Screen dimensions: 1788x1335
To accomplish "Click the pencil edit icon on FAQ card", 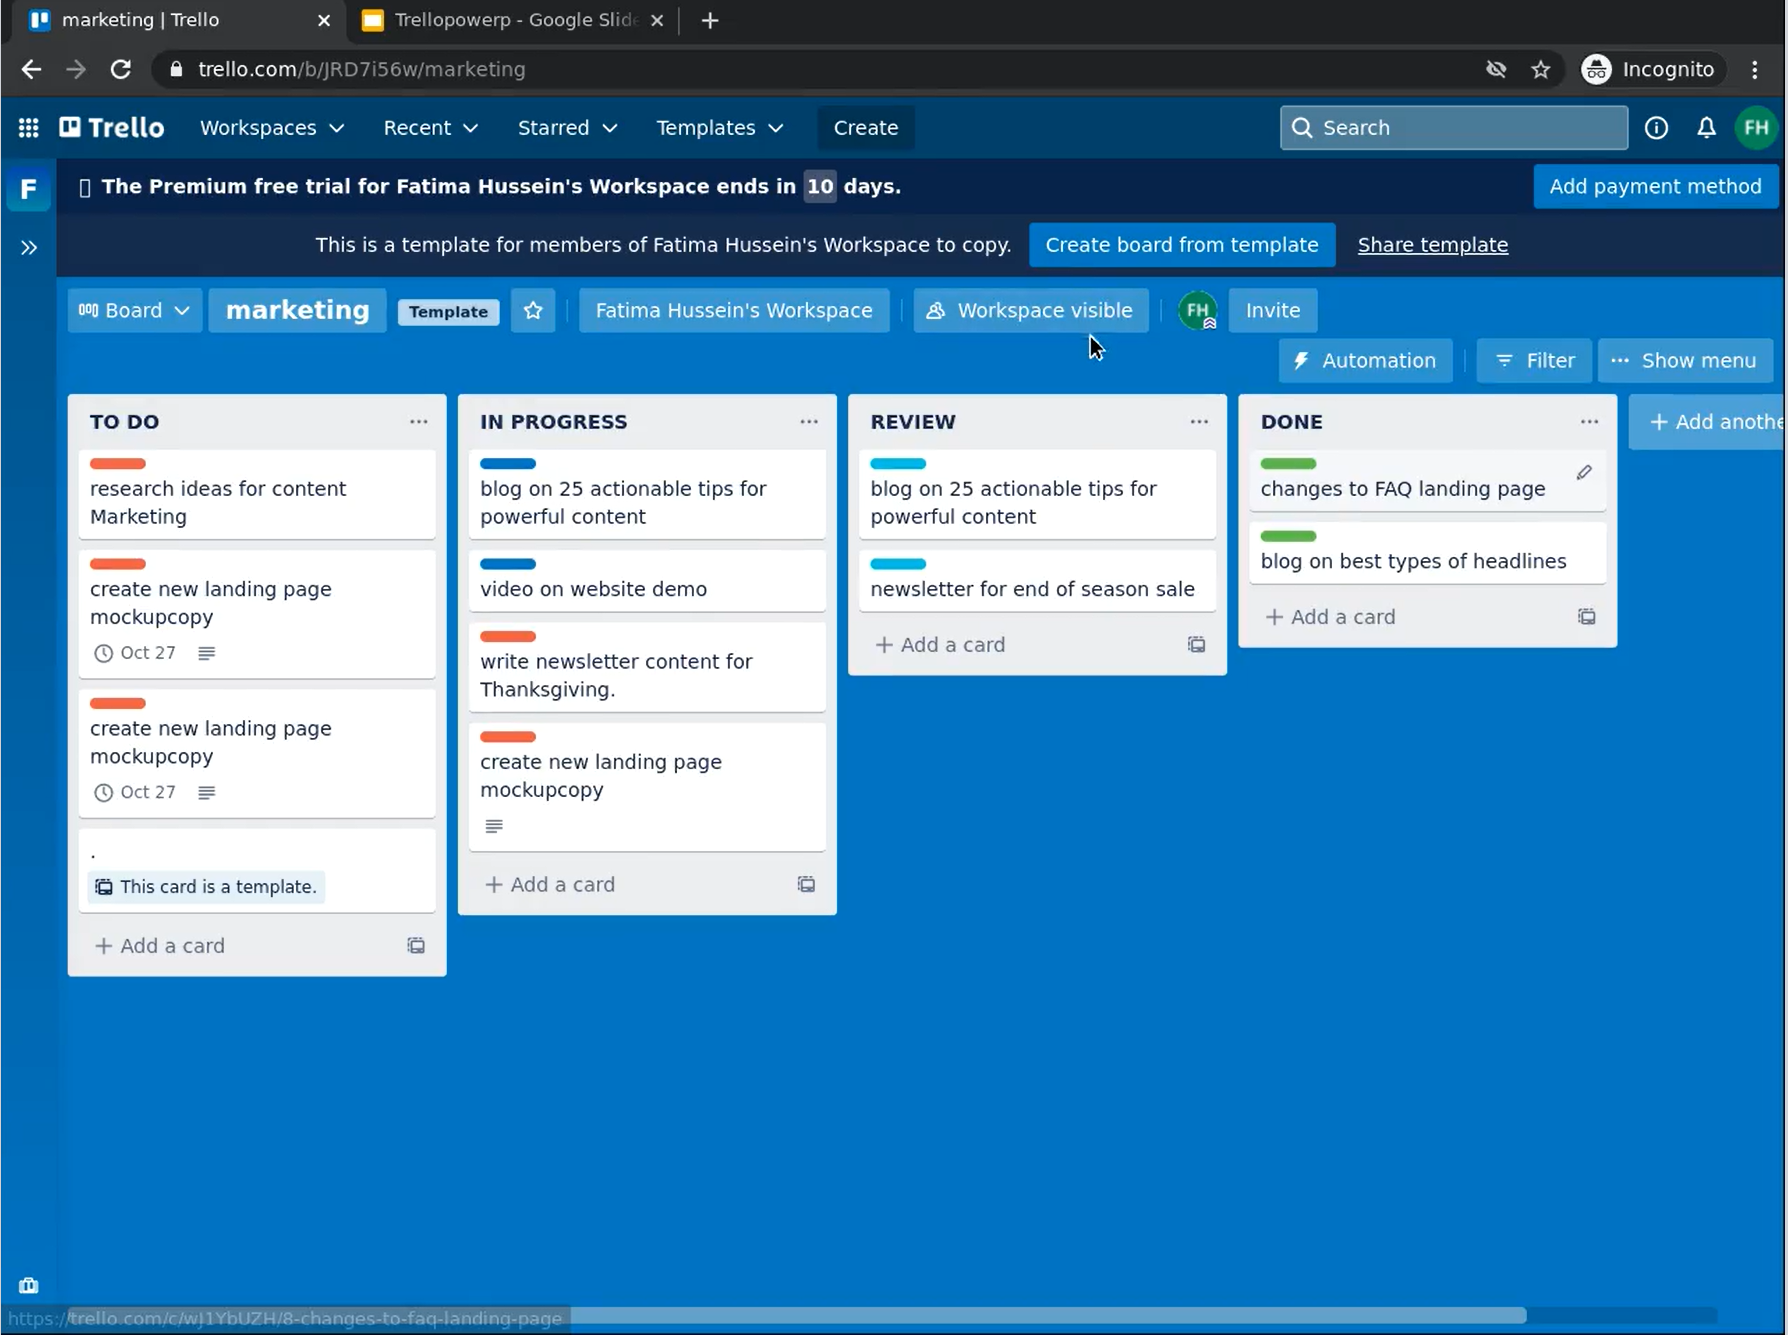I will [x=1584, y=472].
